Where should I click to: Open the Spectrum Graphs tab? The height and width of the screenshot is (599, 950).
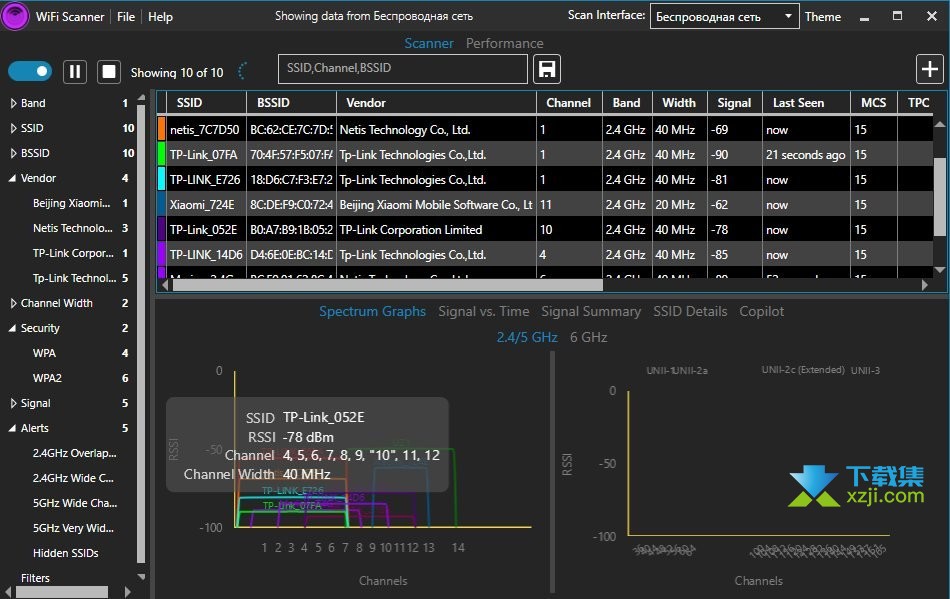pyautogui.click(x=373, y=311)
